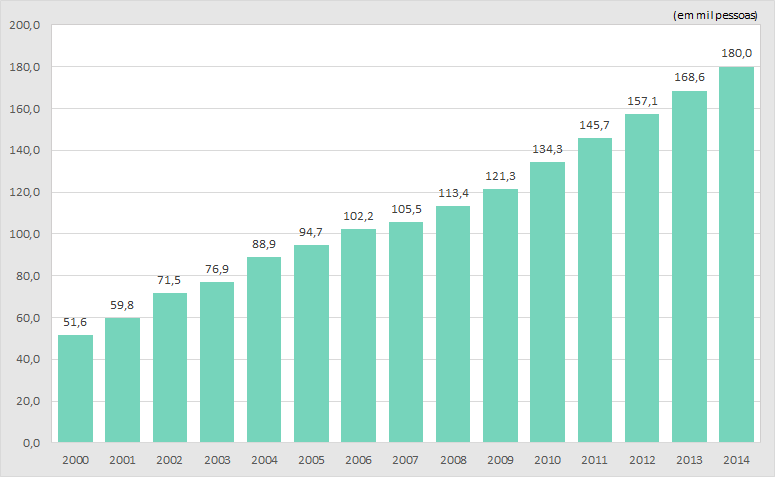Select the 168,6 data label
The image size is (775, 477).
pos(689,77)
